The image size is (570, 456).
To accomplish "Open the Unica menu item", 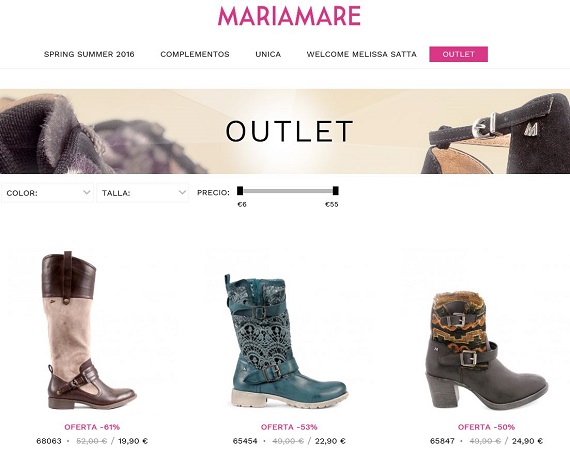I will tap(268, 54).
